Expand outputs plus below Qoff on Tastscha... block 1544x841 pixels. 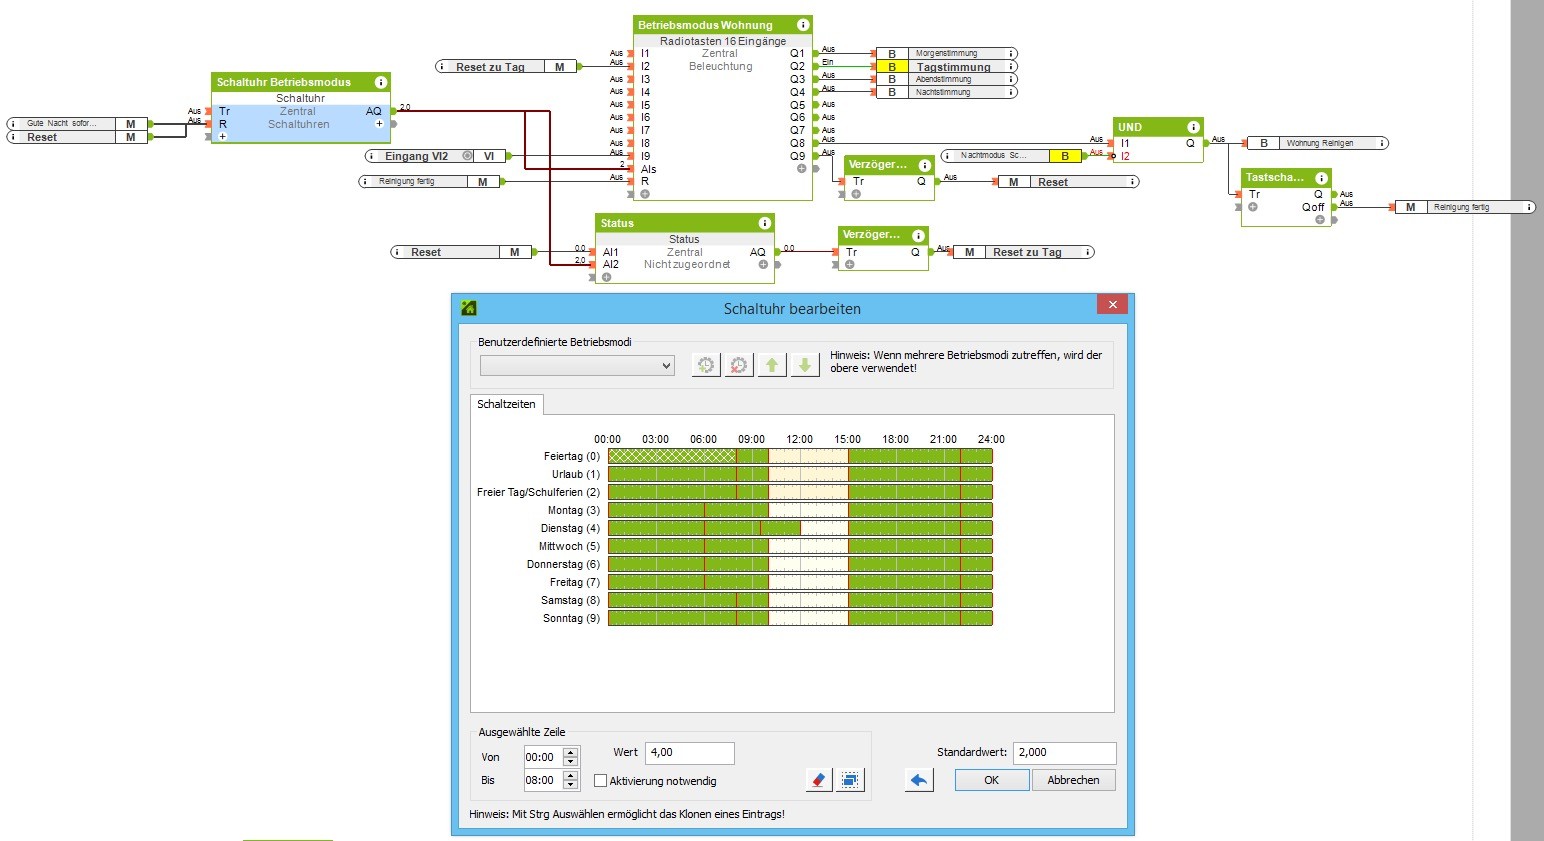[1320, 219]
